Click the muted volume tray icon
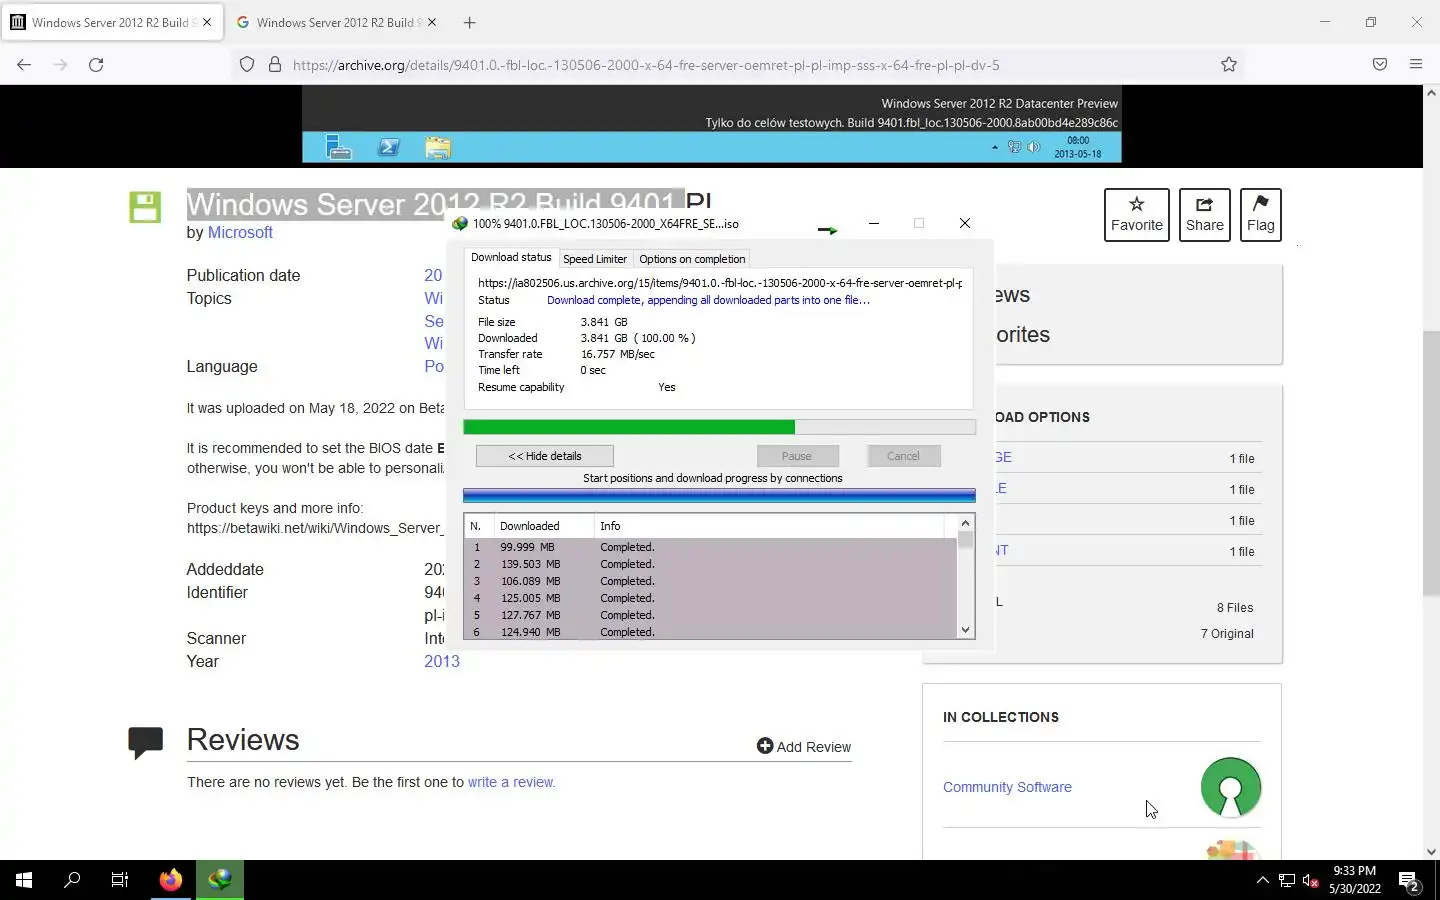 [1310, 881]
